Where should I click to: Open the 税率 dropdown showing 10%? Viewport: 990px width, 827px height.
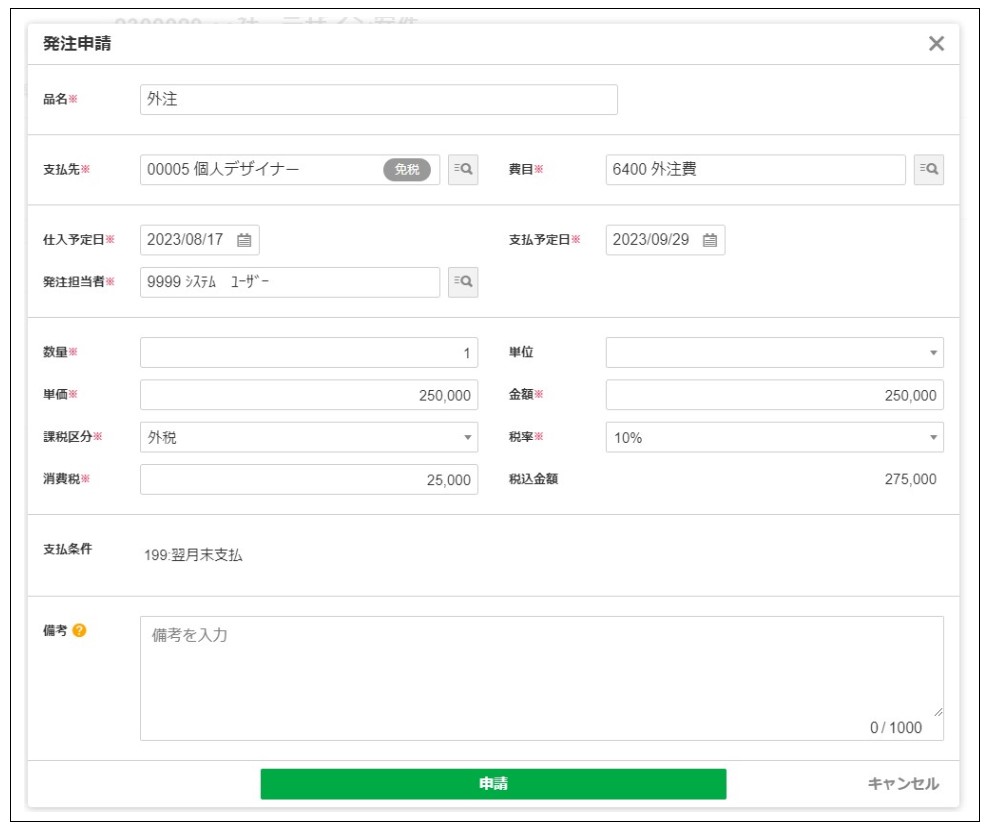(x=774, y=437)
